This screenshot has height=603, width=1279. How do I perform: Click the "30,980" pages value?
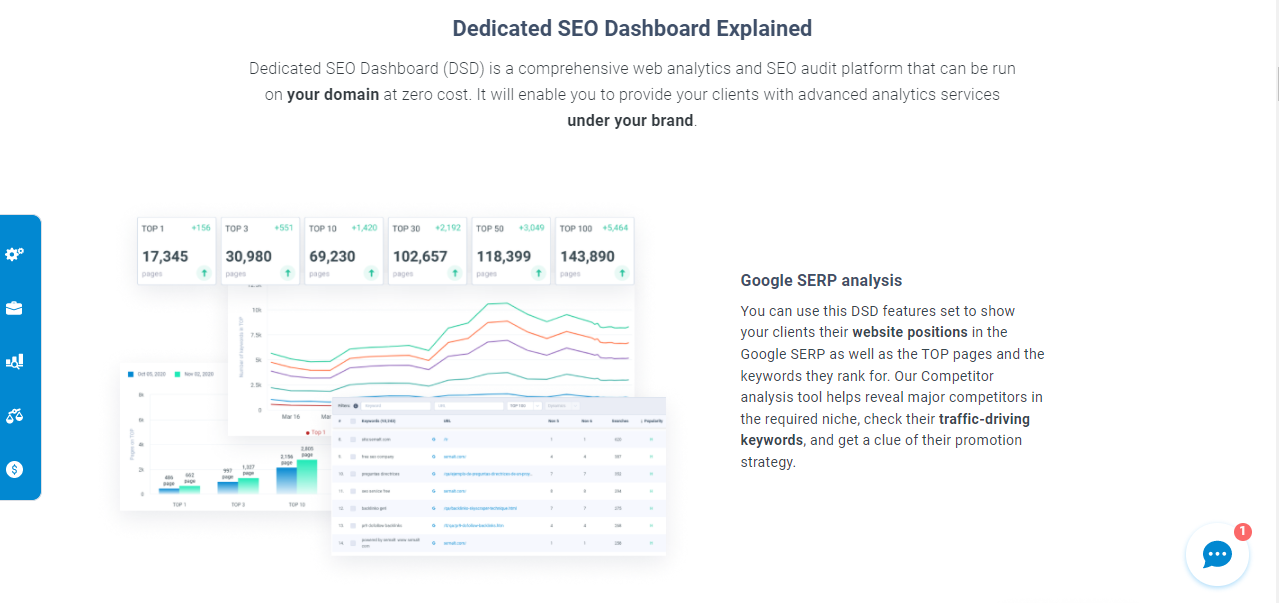click(x=248, y=257)
